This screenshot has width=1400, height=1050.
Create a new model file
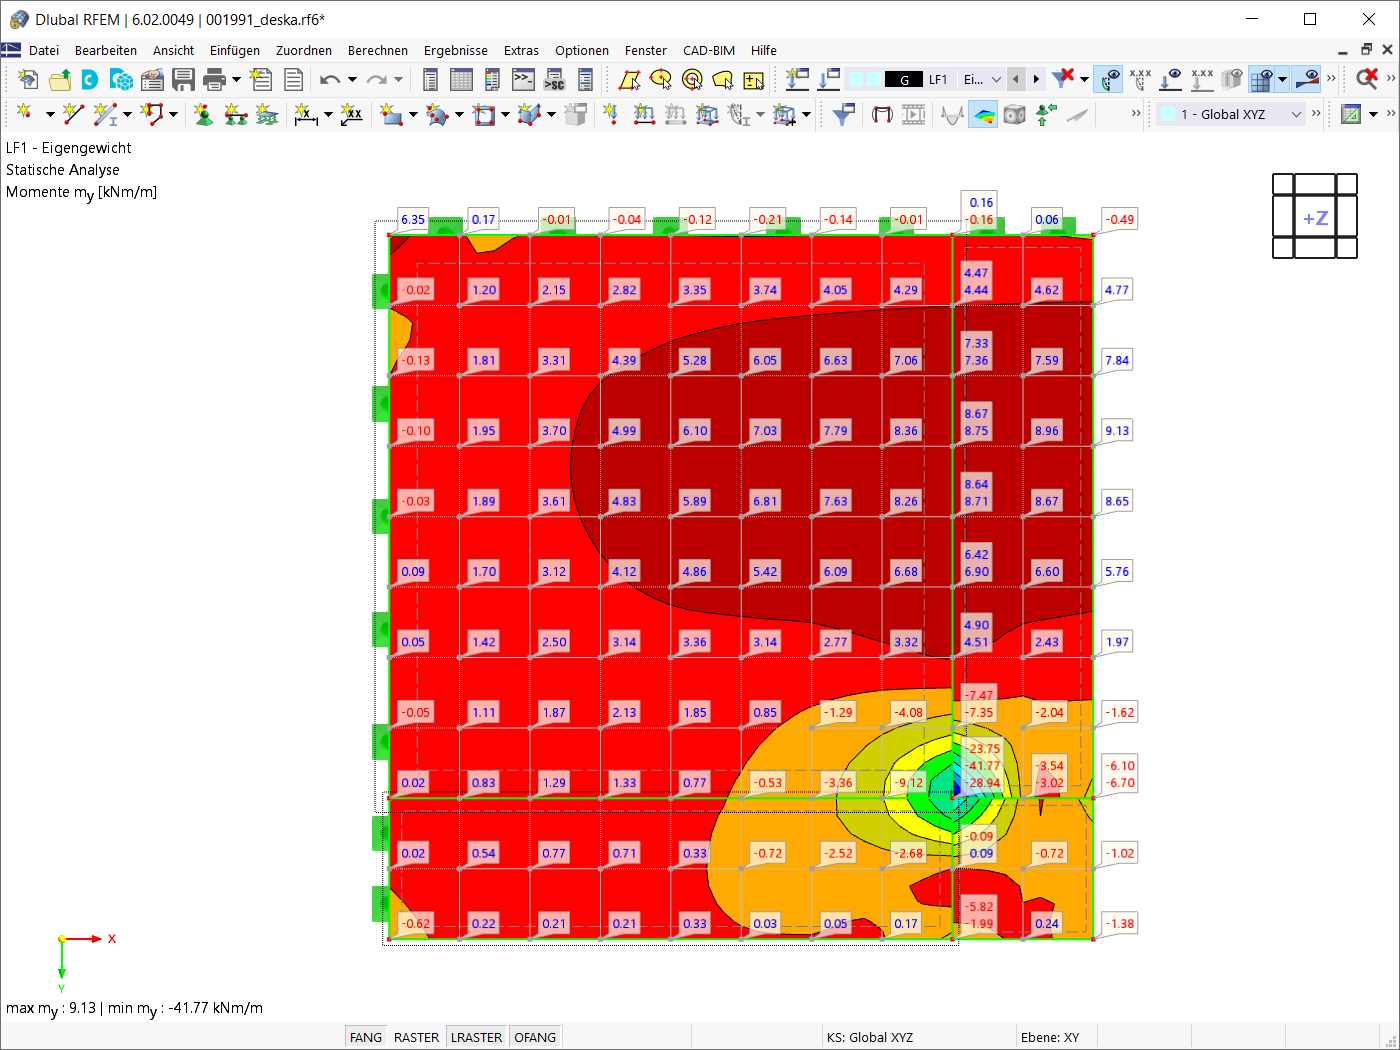[28, 79]
